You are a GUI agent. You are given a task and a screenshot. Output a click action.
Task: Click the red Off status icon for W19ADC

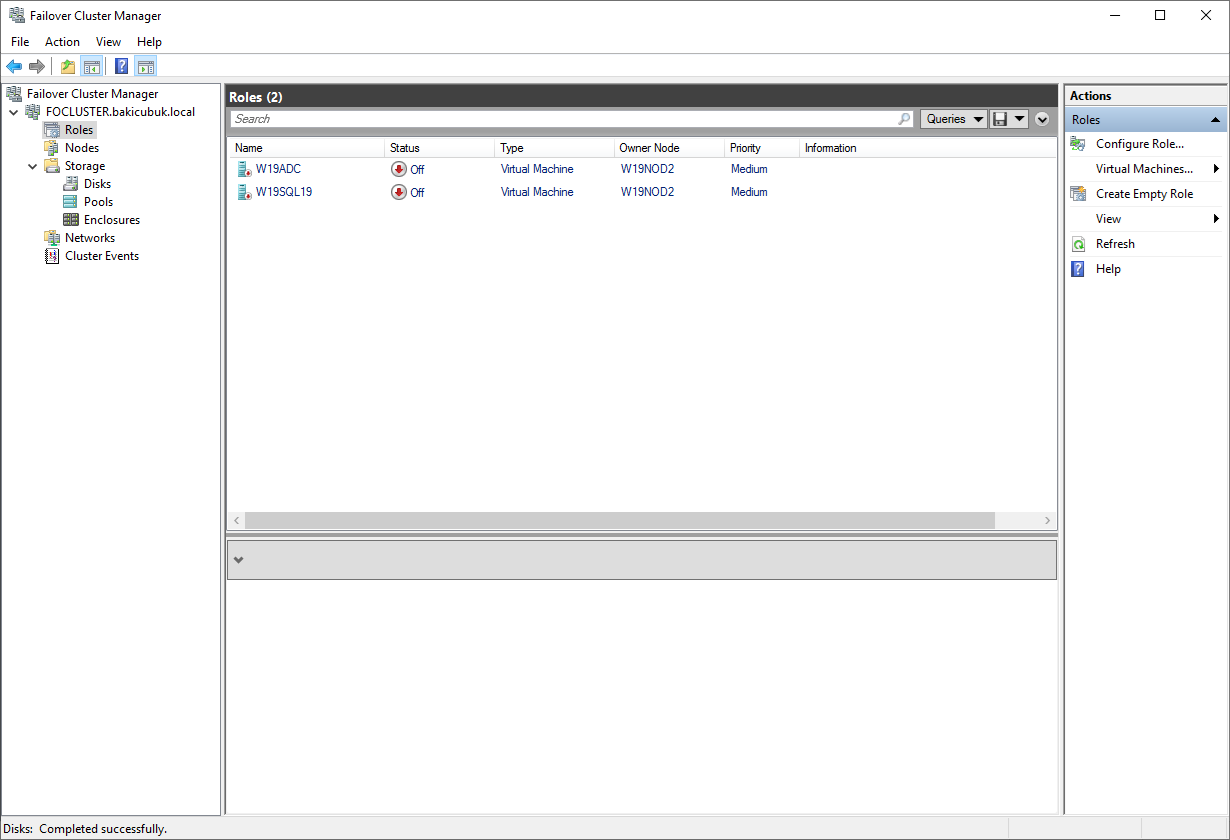(399, 169)
